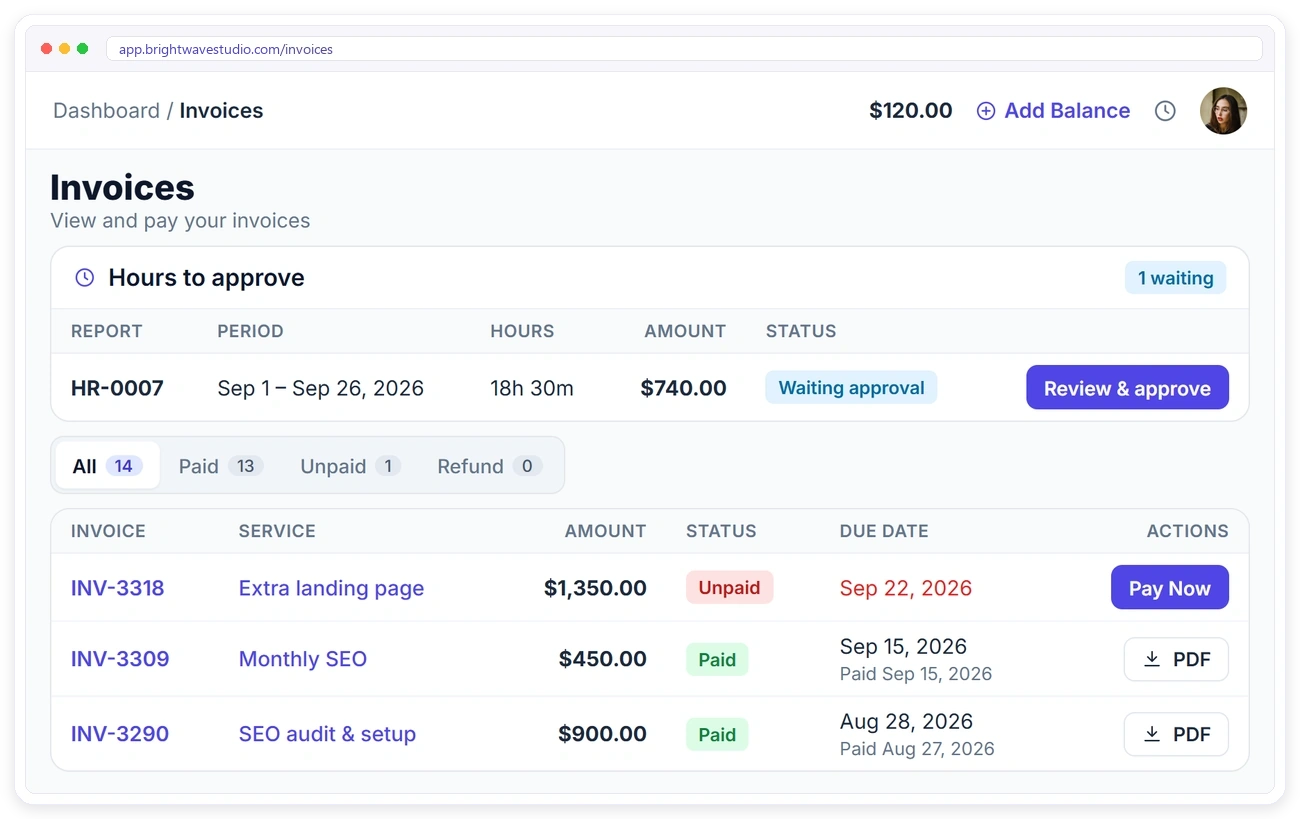Click the Paid Aug 27, 2026 note
Image resolution: width=1300 pixels, height=819 pixels.
click(917, 749)
